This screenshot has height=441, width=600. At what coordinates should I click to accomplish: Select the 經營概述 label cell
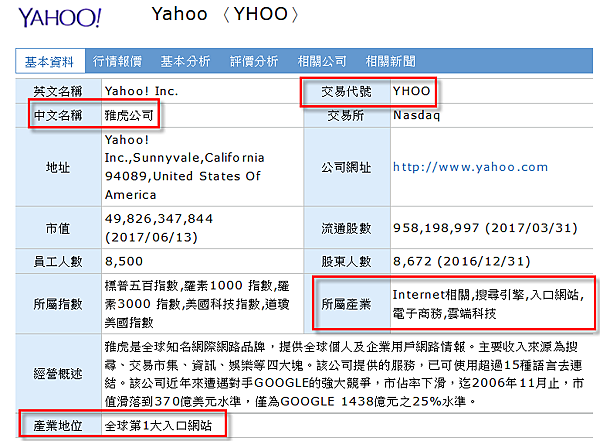(x=58, y=374)
